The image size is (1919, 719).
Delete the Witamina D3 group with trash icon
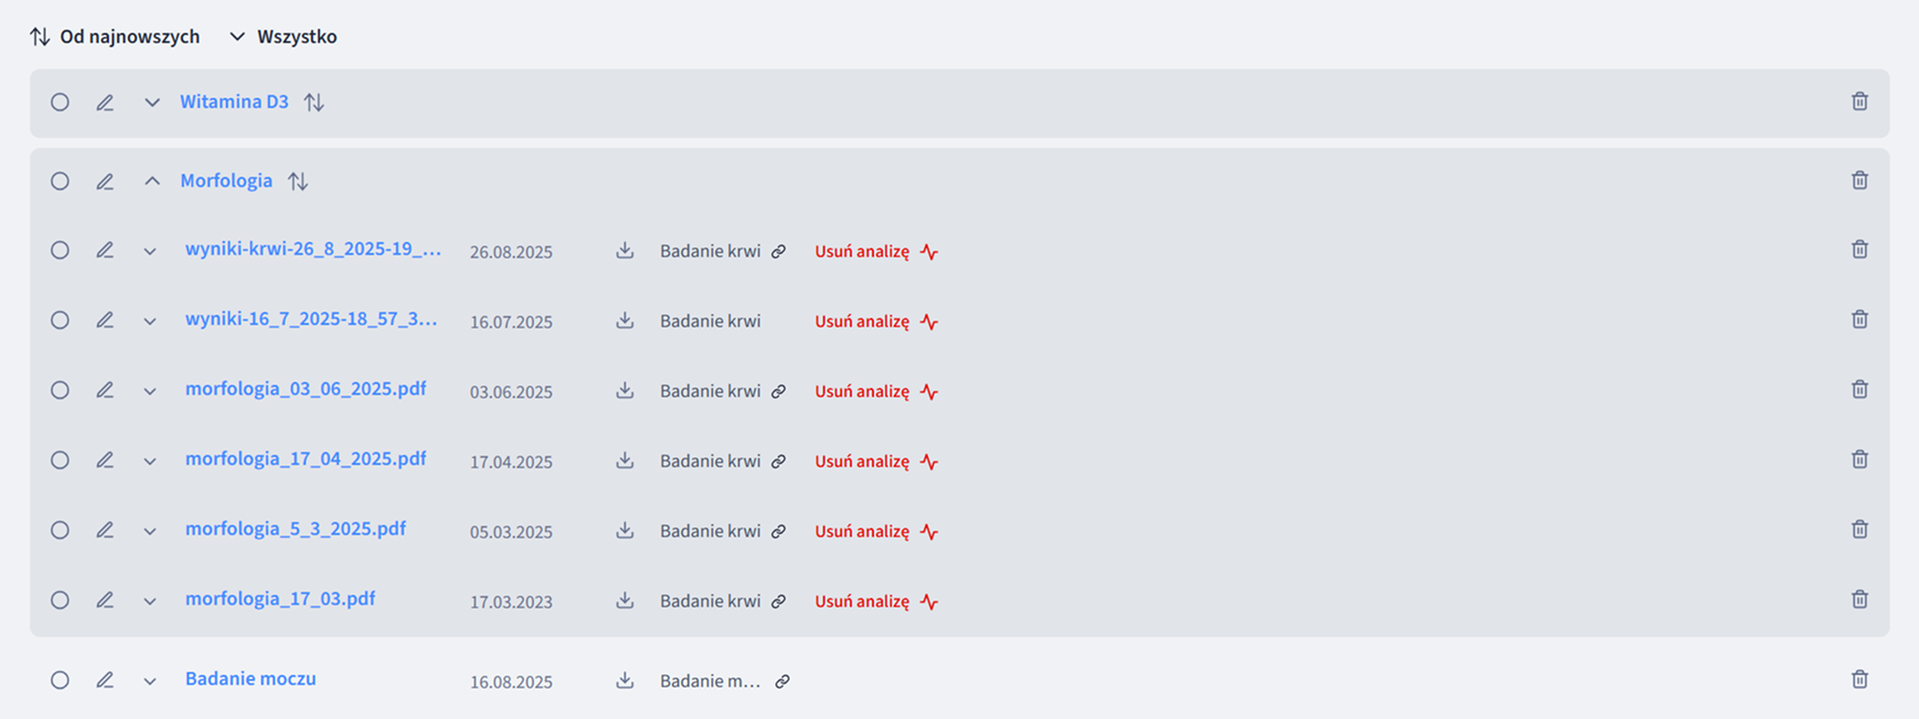pos(1859,101)
